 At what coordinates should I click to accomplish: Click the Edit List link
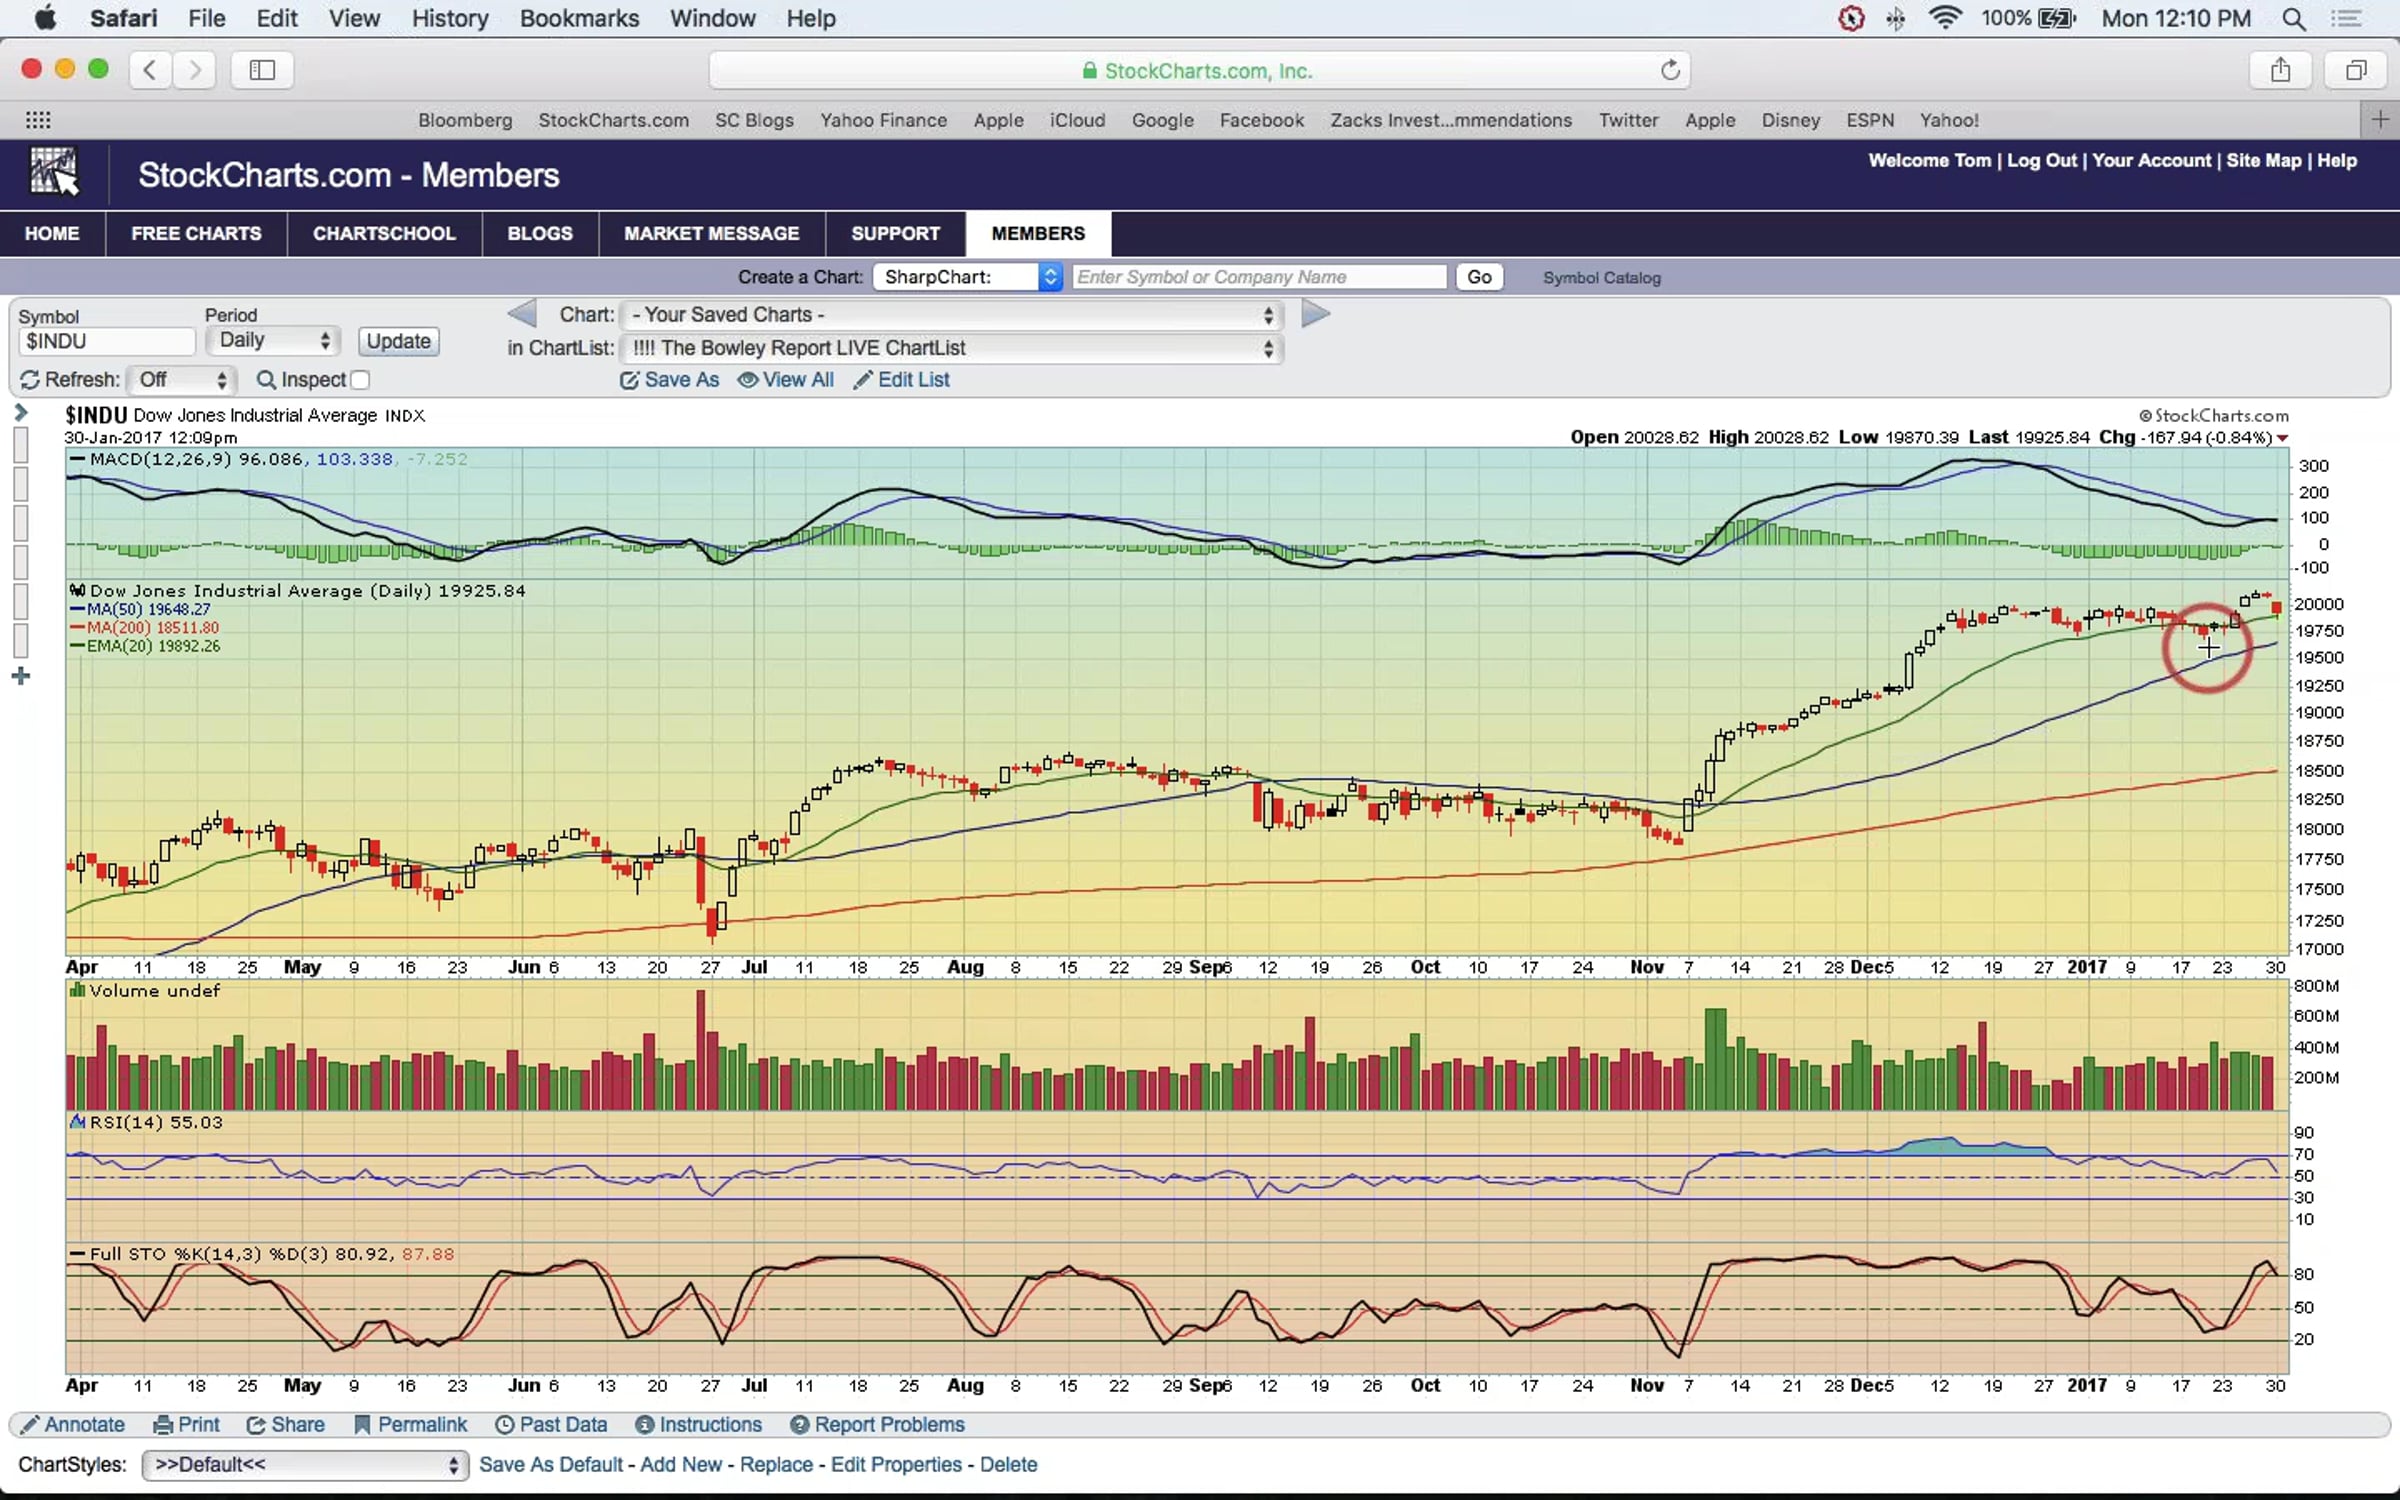point(902,380)
